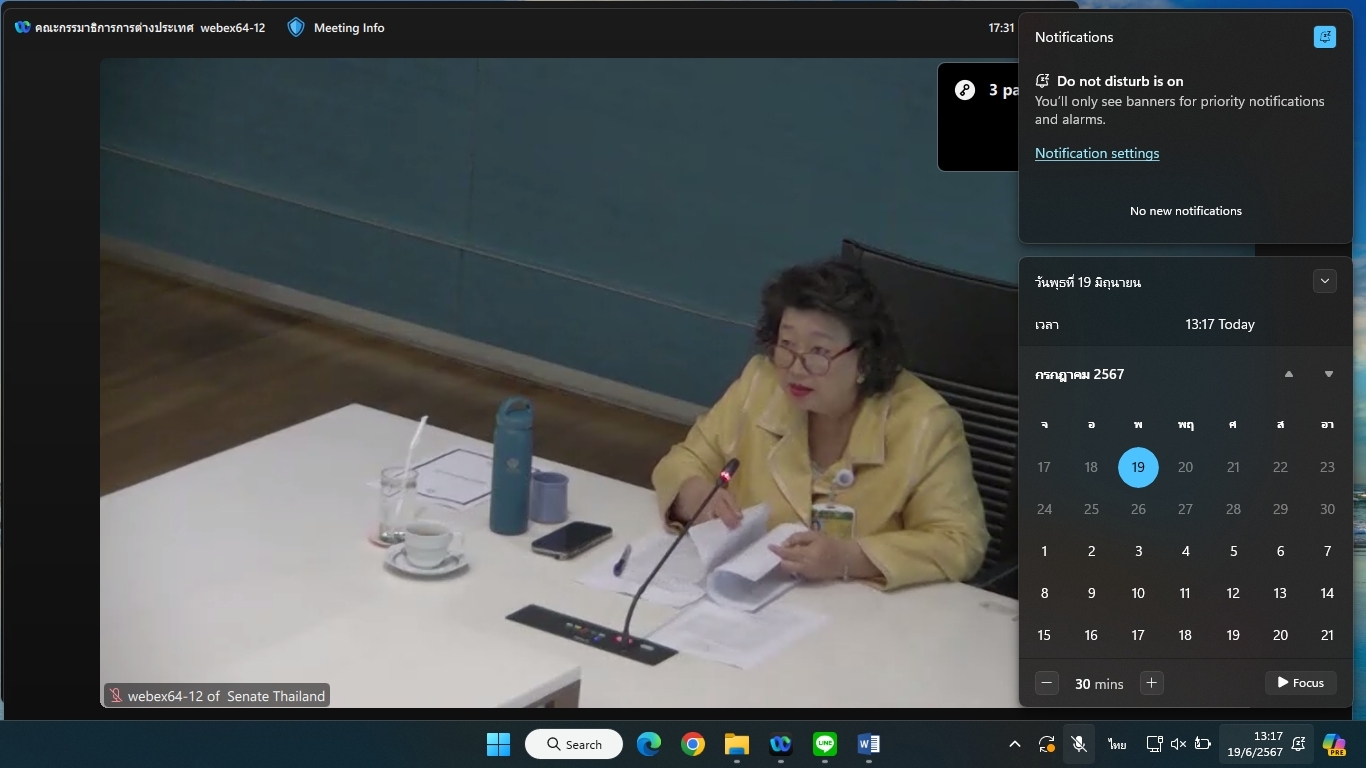The image size is (1366, 768).
Task: Show hidden system tray icons
Action: [x=1015, y=744]
